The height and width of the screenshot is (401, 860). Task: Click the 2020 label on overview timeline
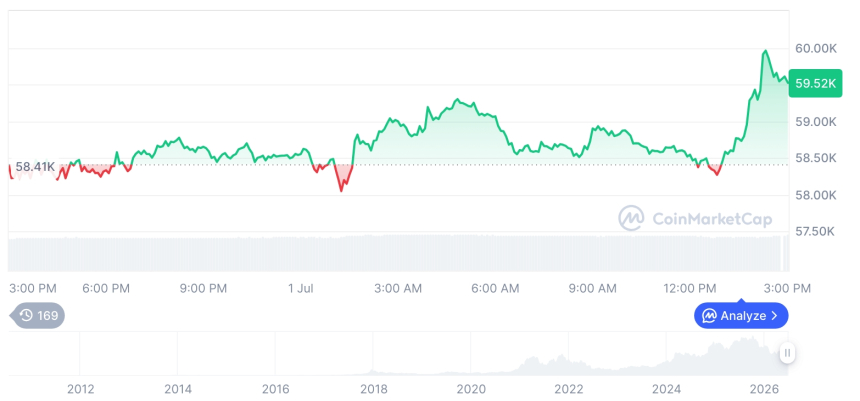pyautogui.click(x=471, y=389)
